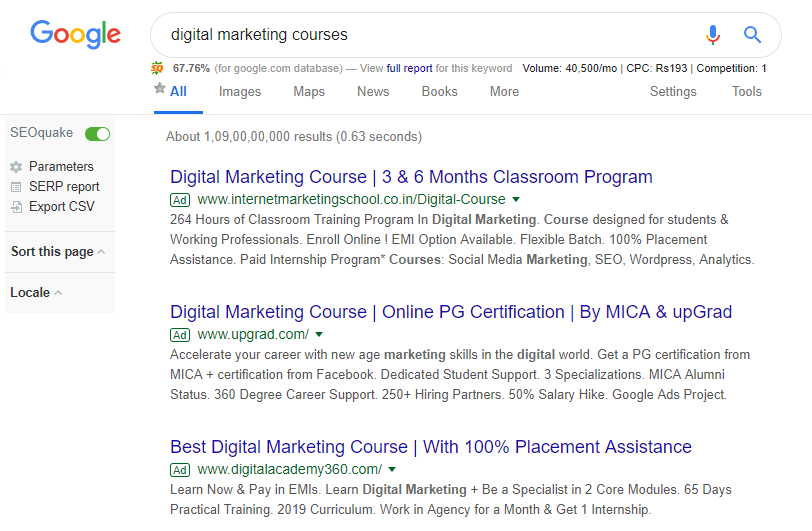
Task: Collapse the Sort this page section
Action: pyautogui.click(x=58, y=252)
